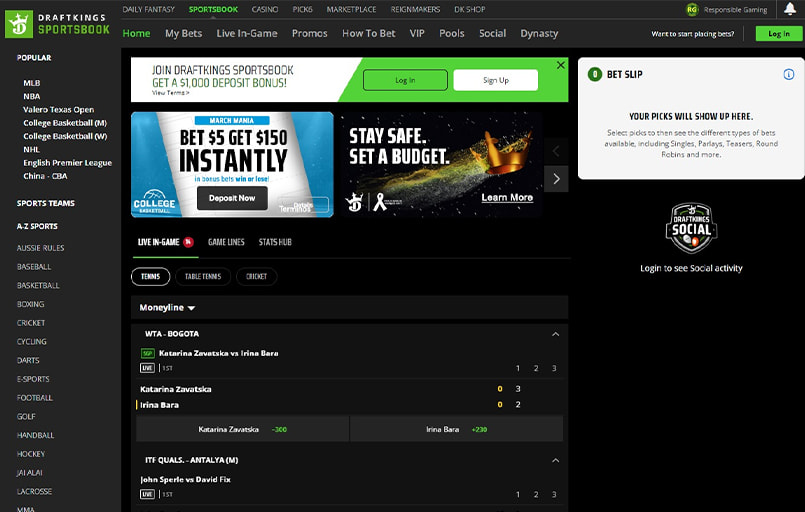
Task: Click the green Log In header button
Action: [x=778, y=33]
